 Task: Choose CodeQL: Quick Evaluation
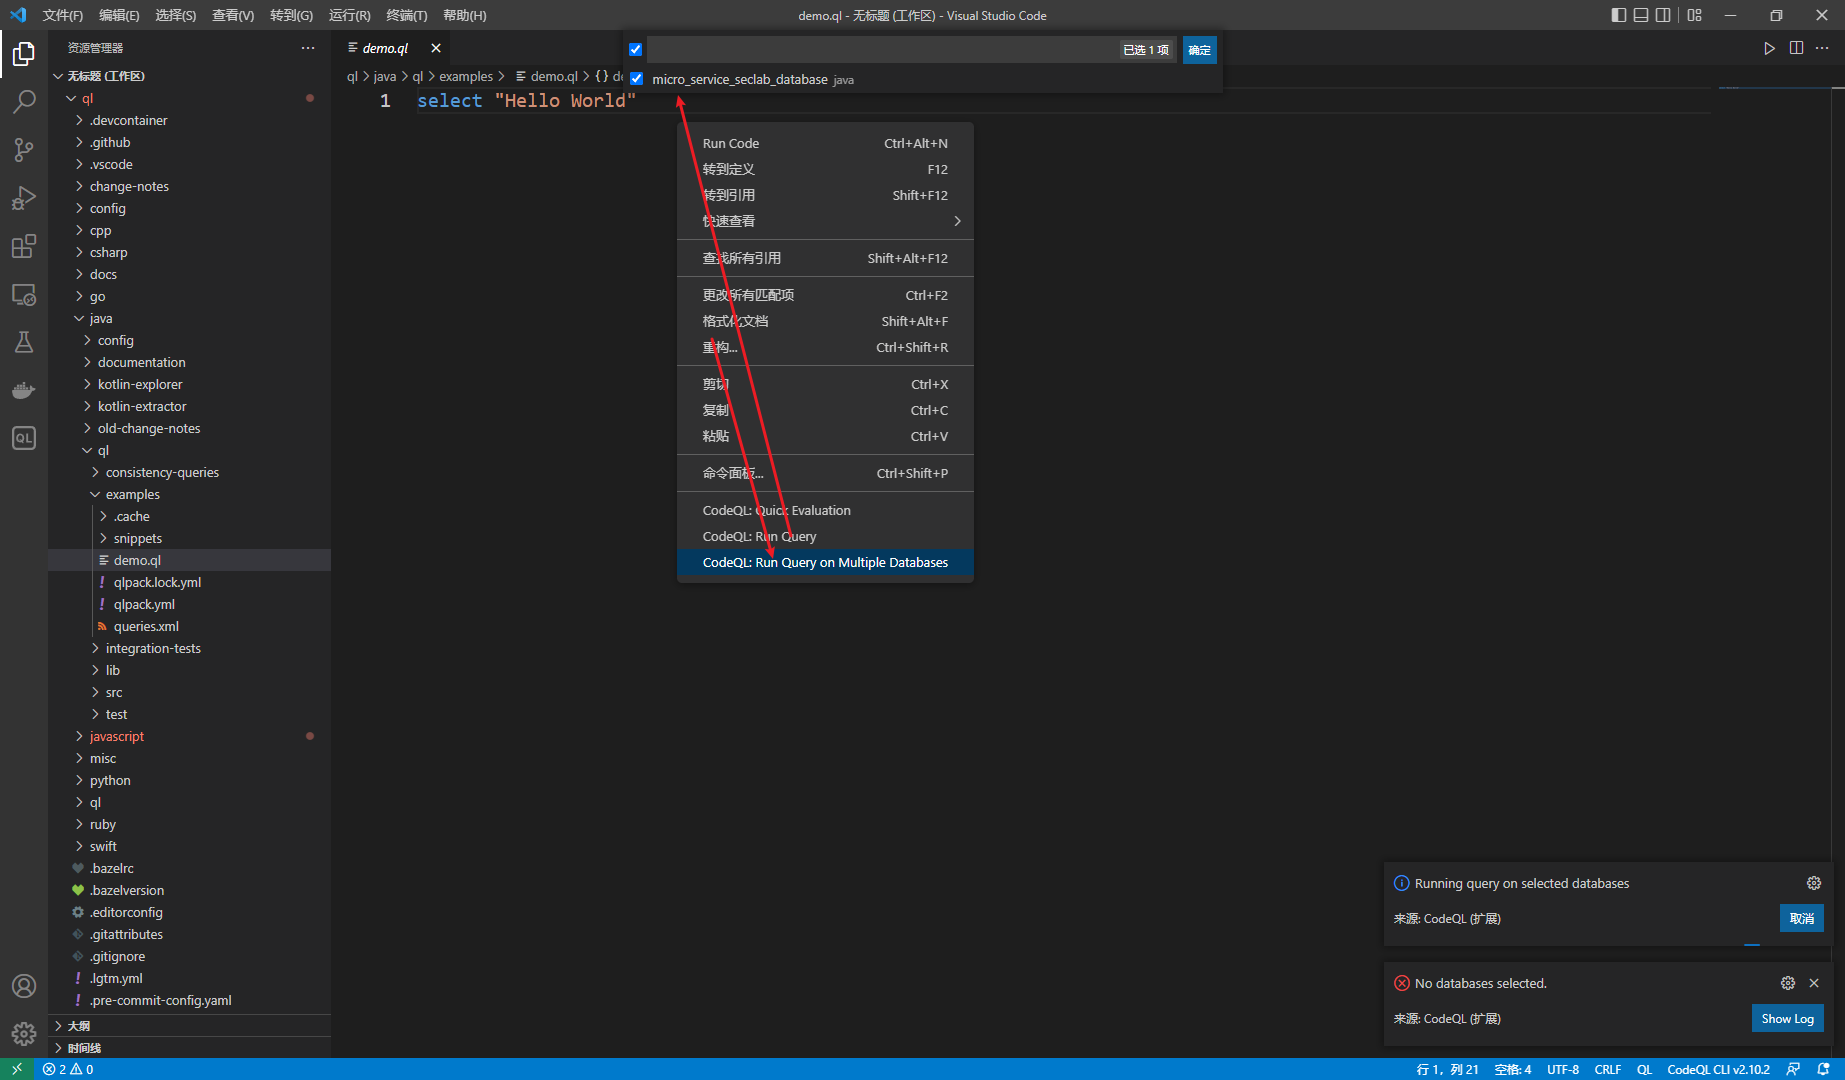click(825, 510)
